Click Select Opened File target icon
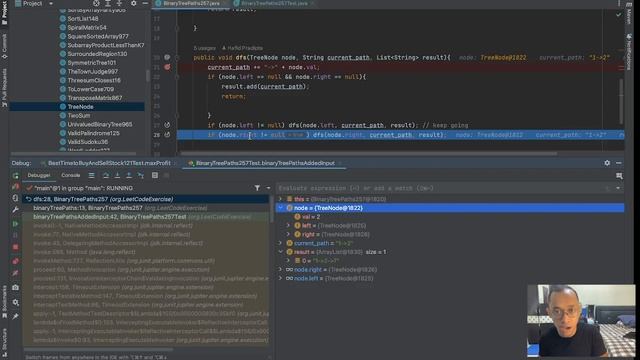 pos(96,3)
